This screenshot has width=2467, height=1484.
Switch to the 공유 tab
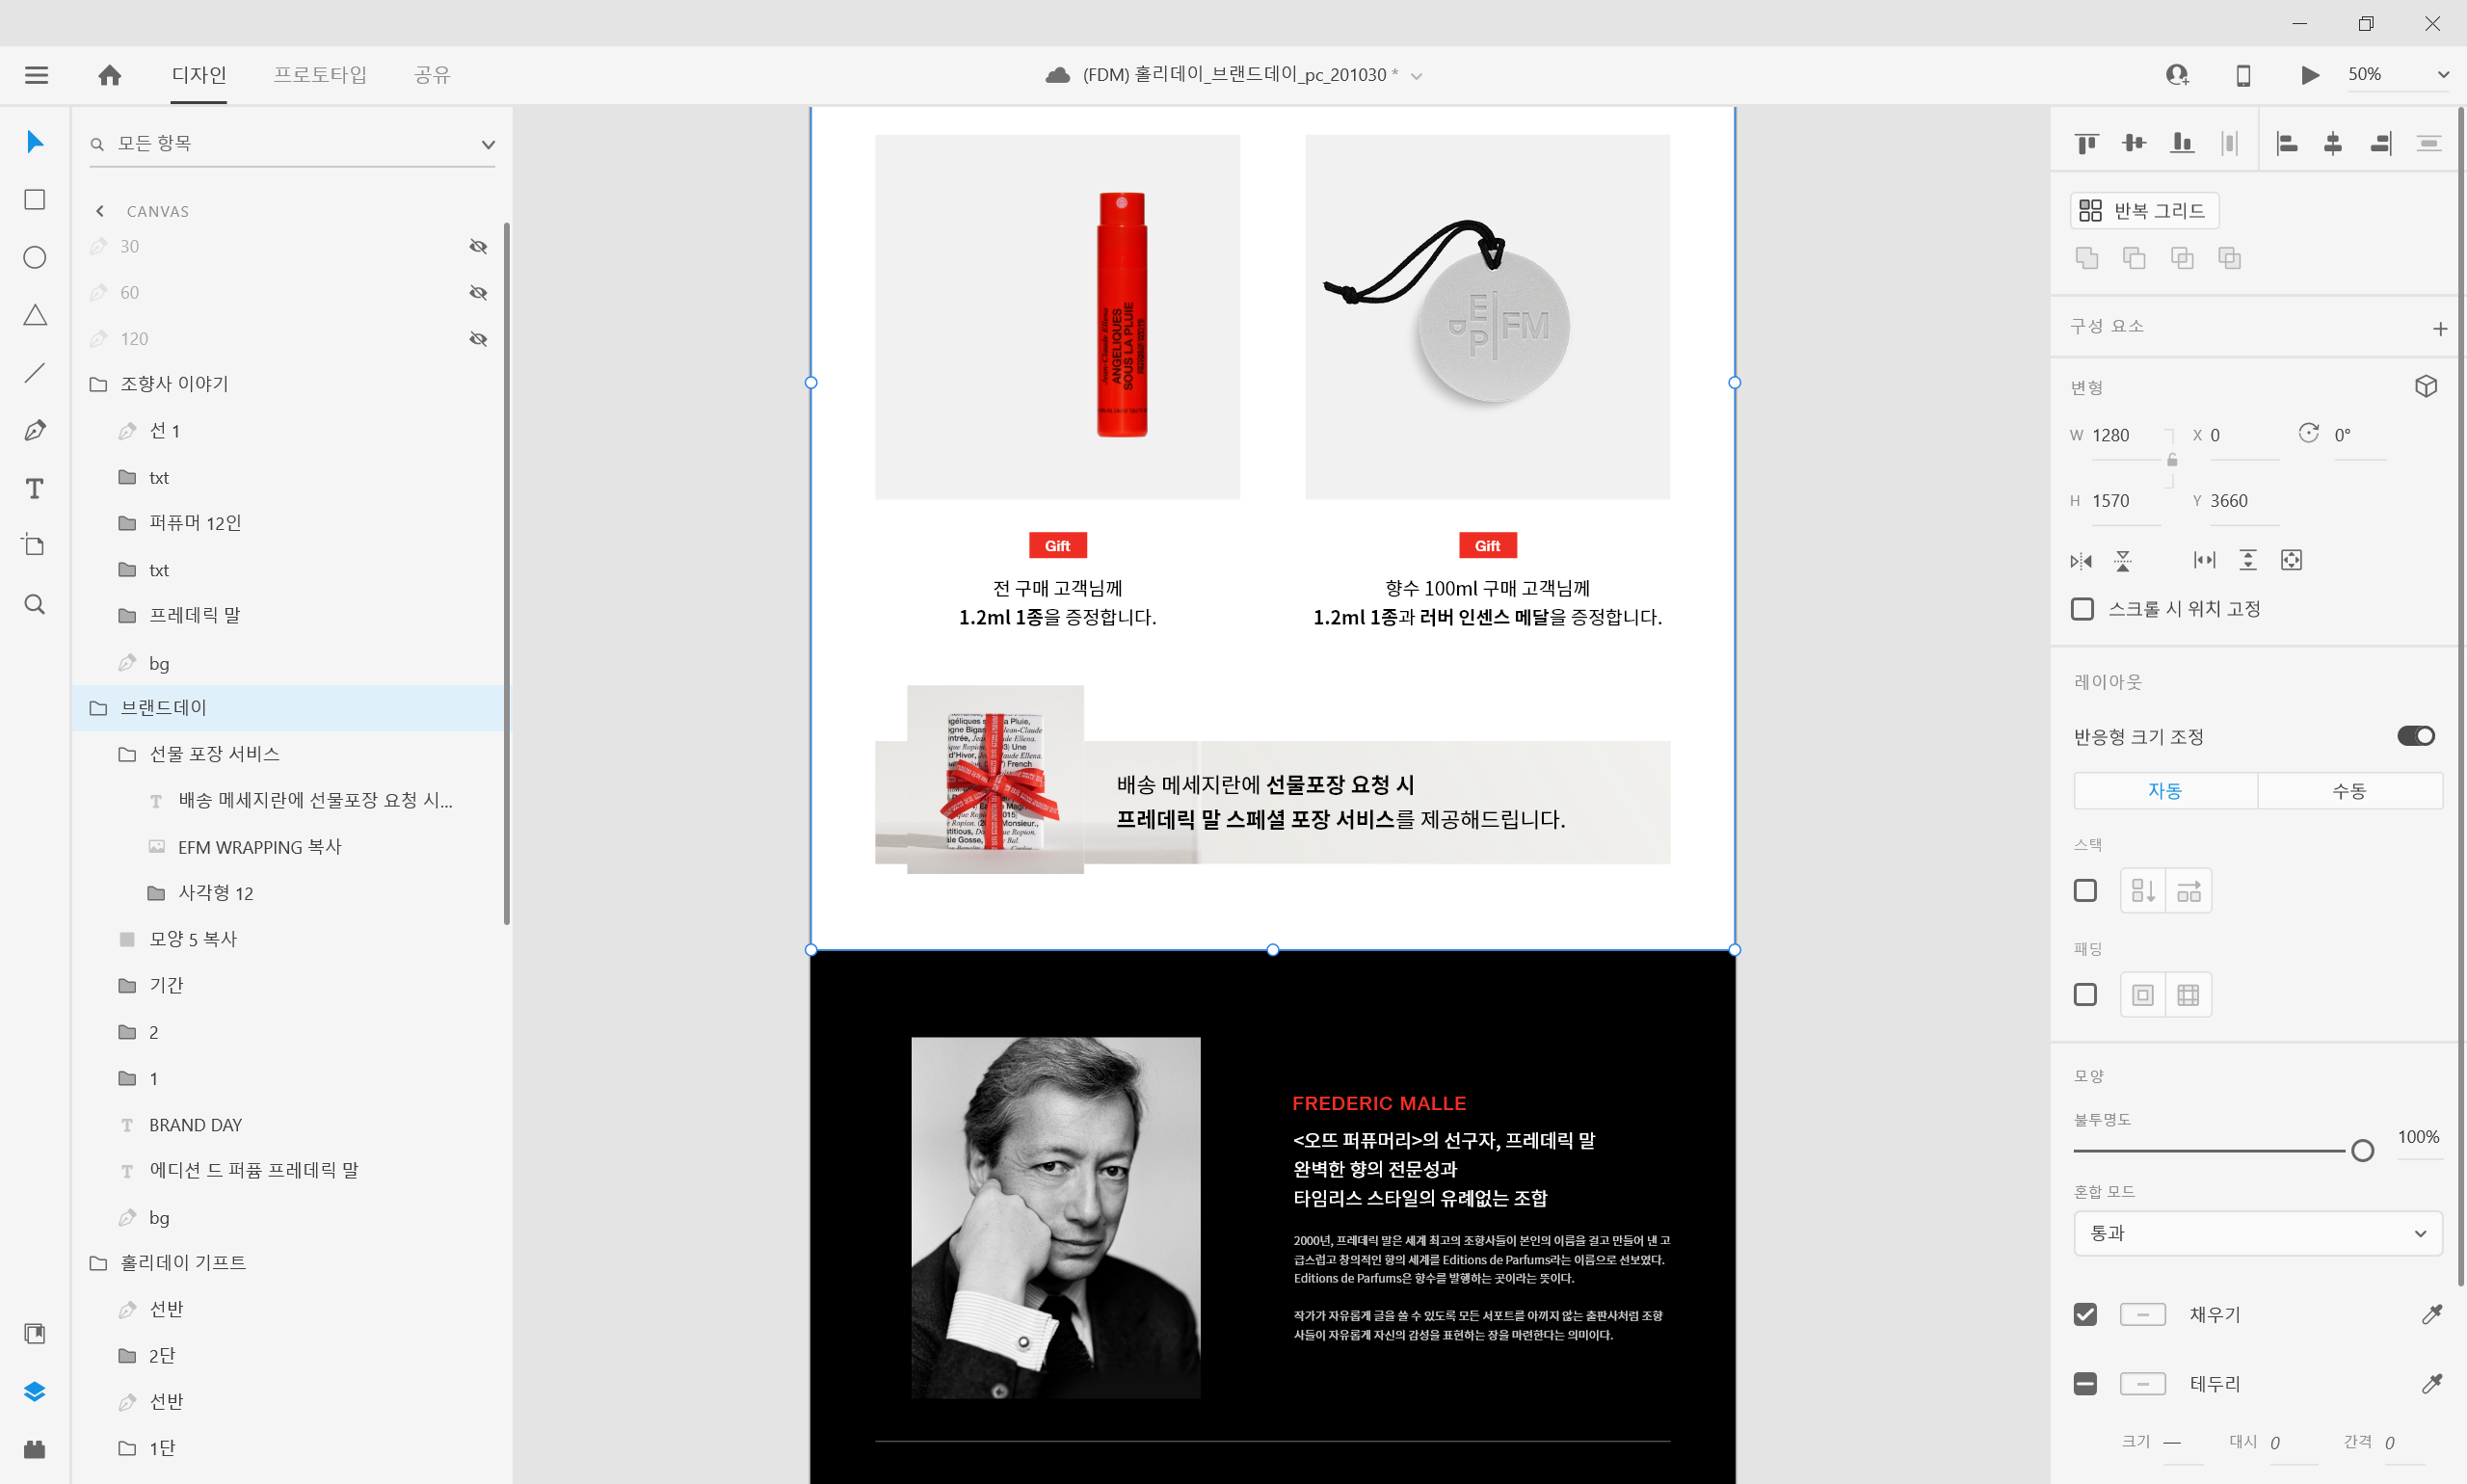pyautogui.click(x=432, y=75)
